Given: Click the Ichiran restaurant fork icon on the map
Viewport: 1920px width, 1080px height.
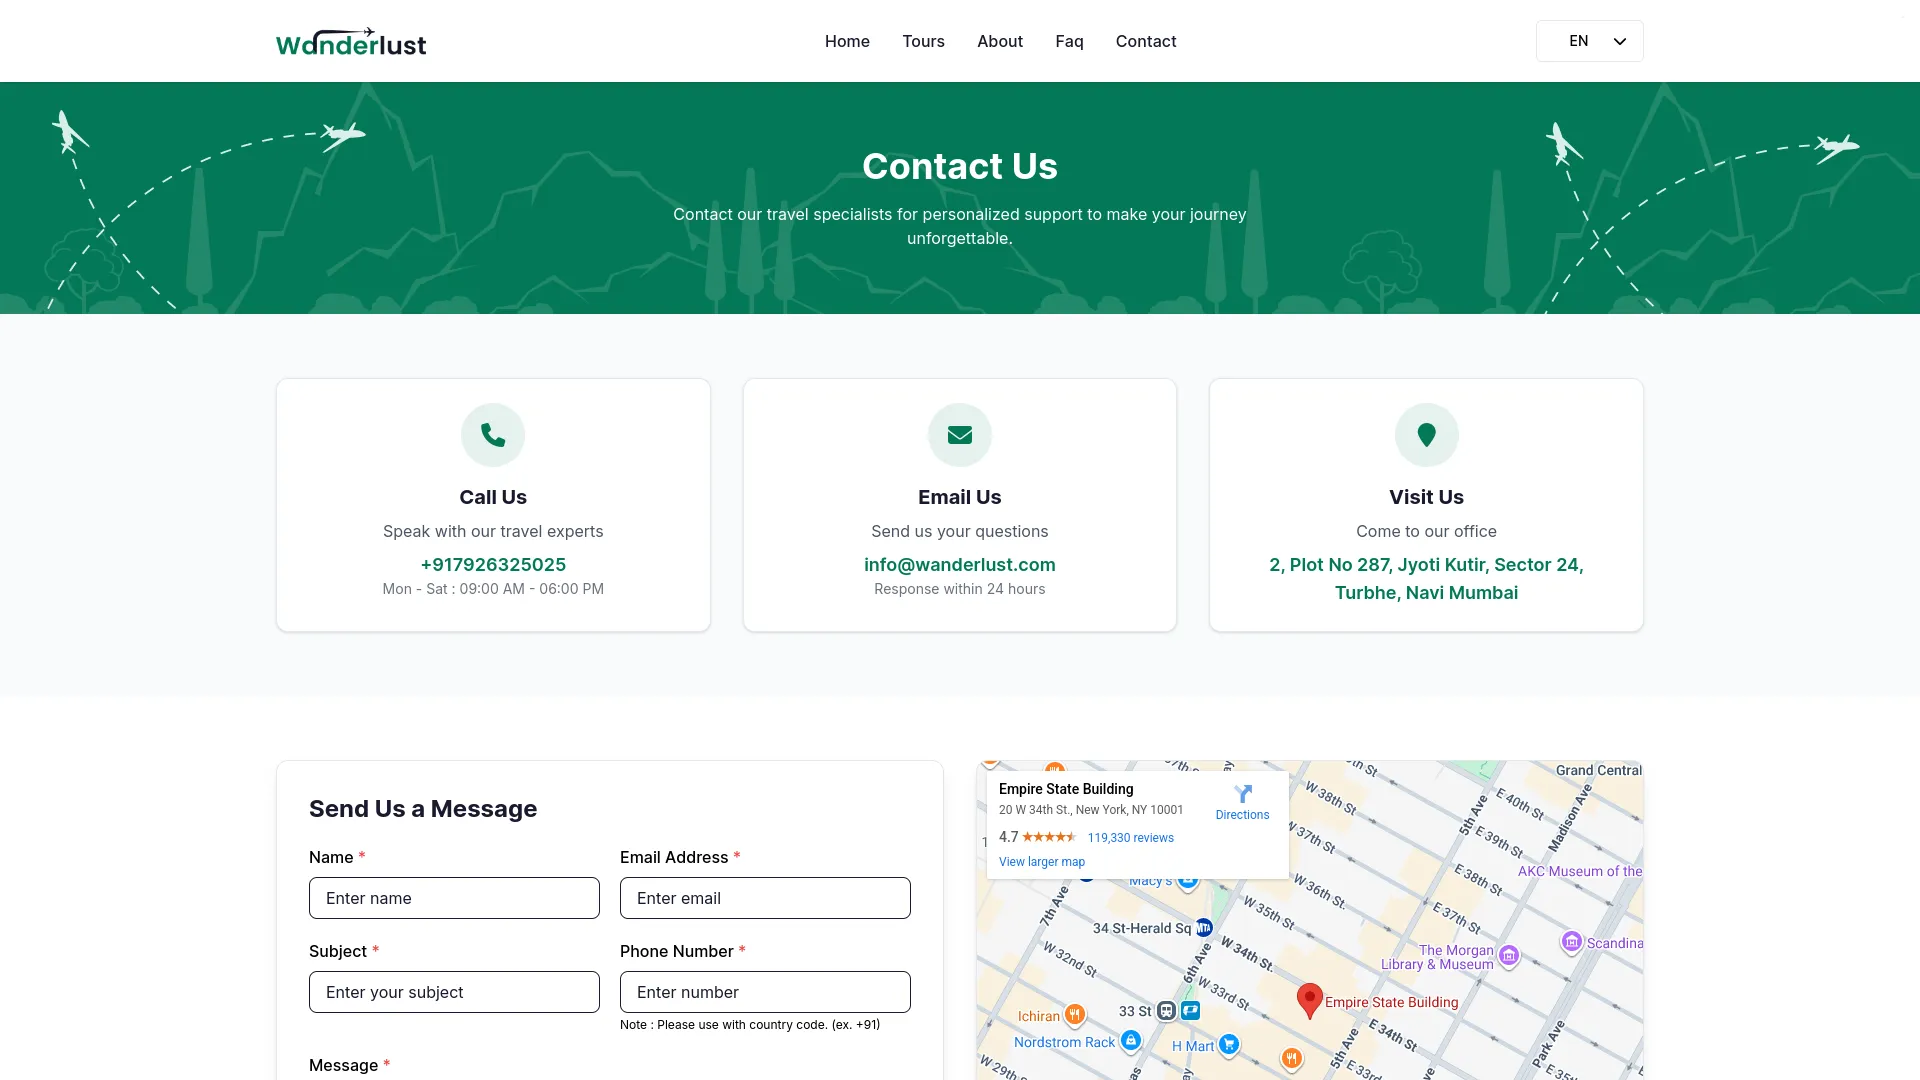Looking at the screenshot, I should tap(1075, 1013).
